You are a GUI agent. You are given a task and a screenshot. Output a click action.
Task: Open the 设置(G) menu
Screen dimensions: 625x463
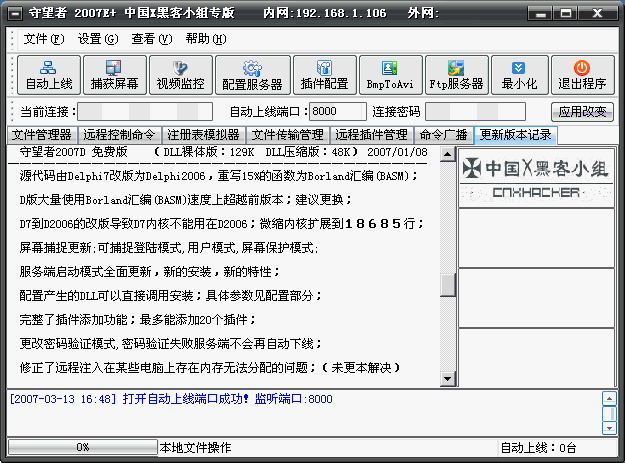tap(97, 38)
